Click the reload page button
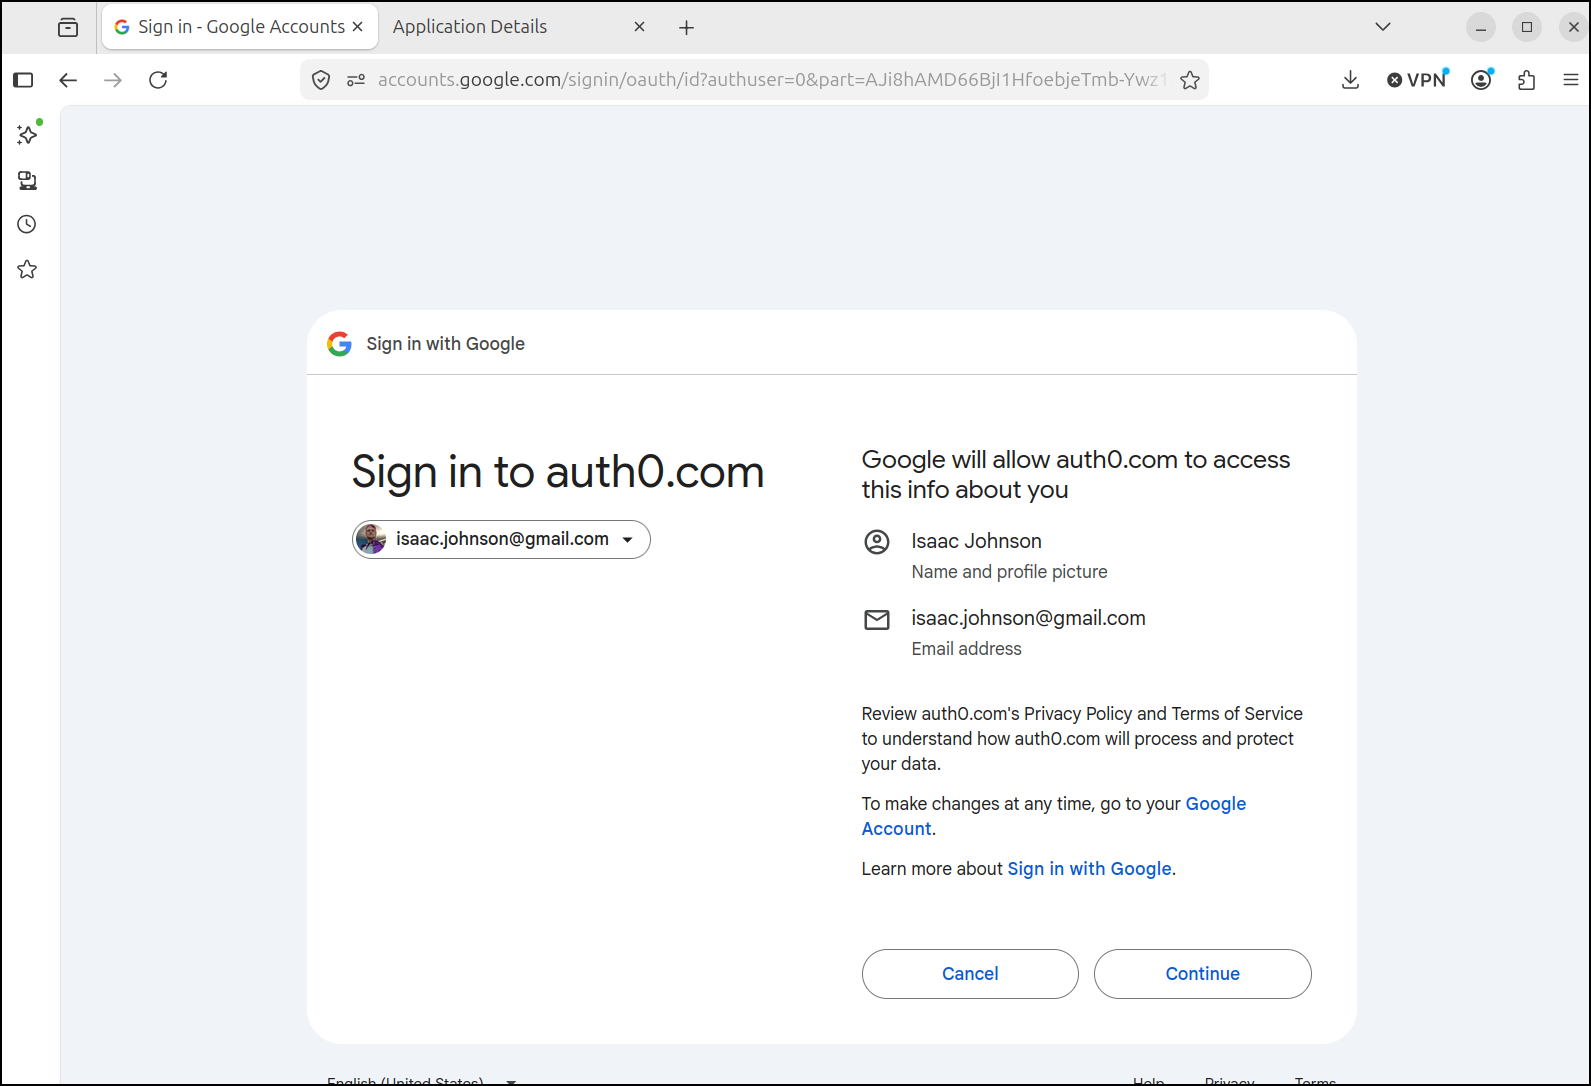 coord(158,80)
